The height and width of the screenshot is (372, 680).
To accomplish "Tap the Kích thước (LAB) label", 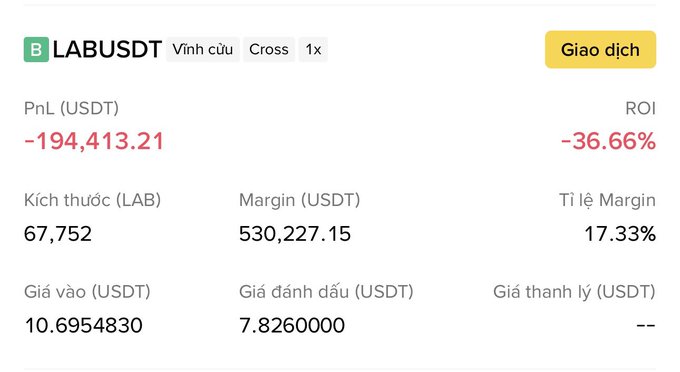I will tap(92, 200).
